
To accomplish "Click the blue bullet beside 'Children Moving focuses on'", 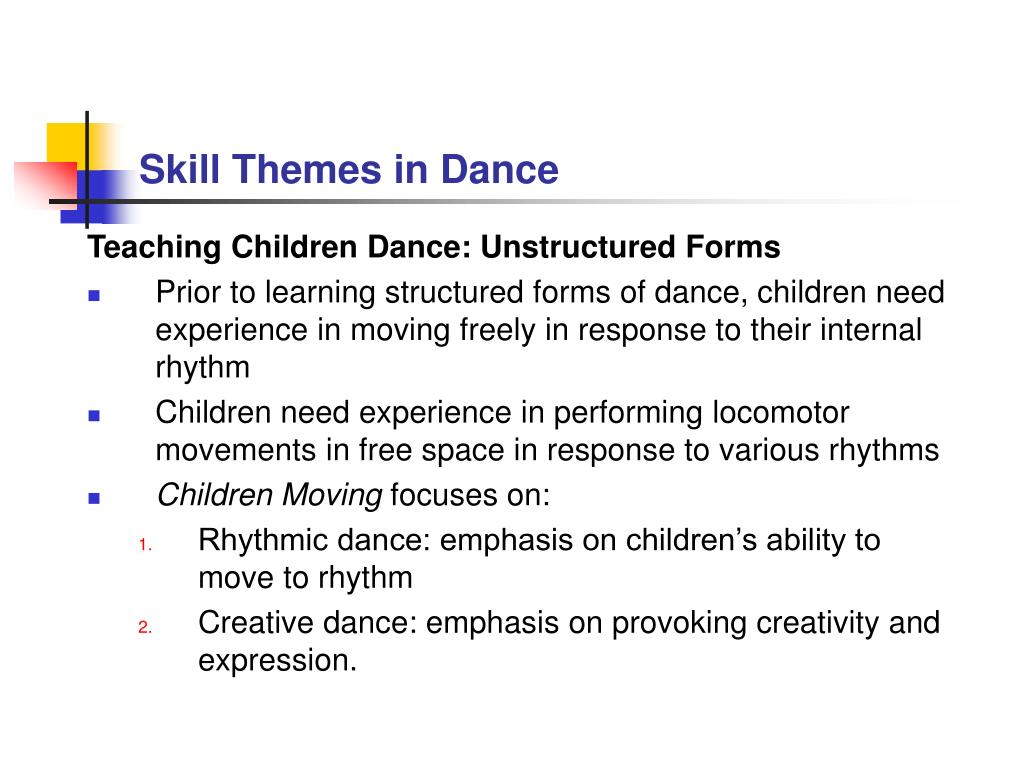I will 94,499.
